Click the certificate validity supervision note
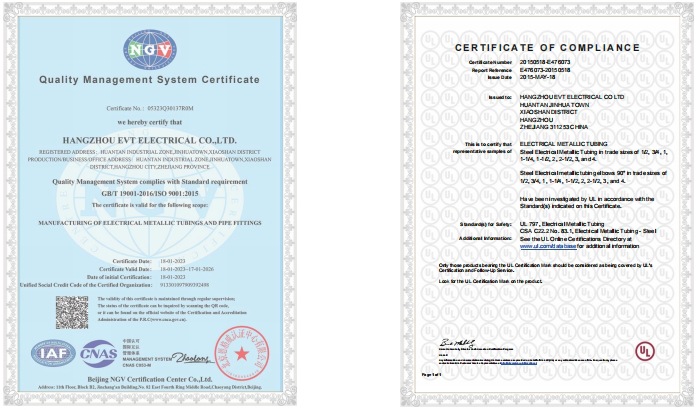 (x=172, y=309)
